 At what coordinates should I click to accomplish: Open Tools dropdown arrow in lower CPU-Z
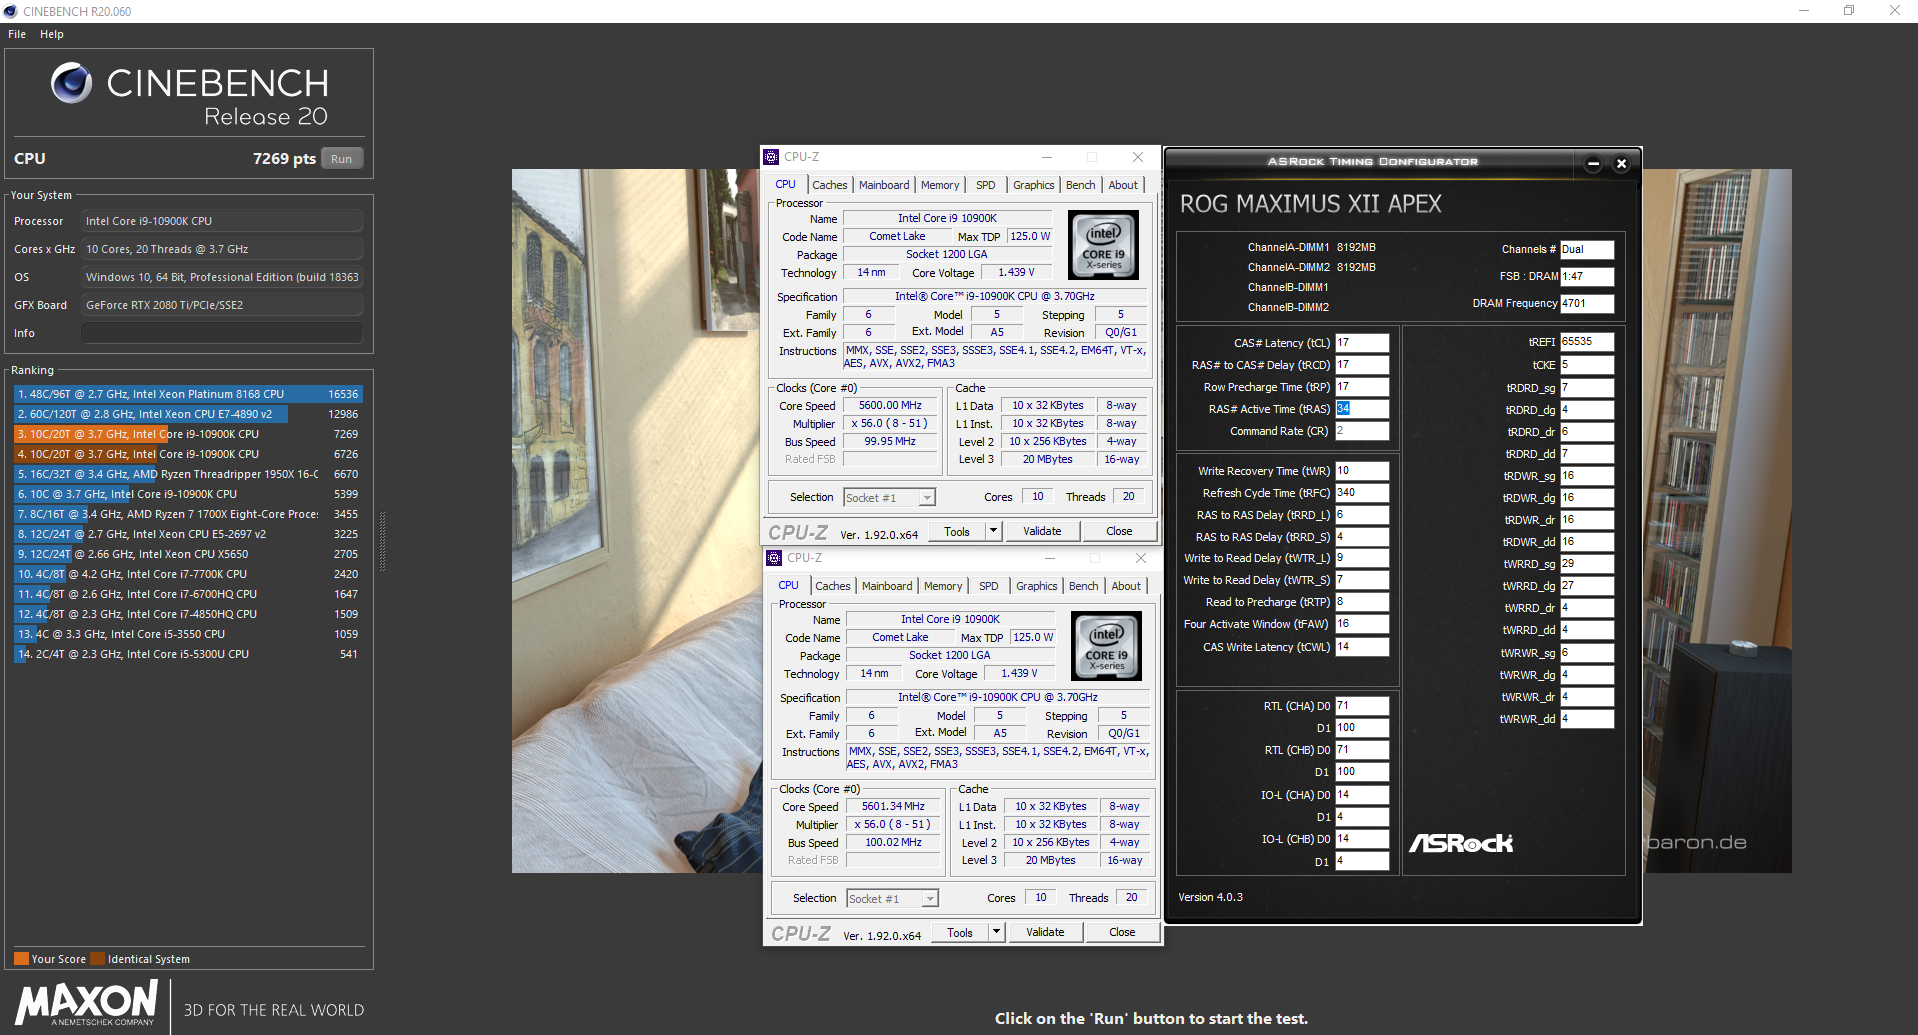point(997,932)
